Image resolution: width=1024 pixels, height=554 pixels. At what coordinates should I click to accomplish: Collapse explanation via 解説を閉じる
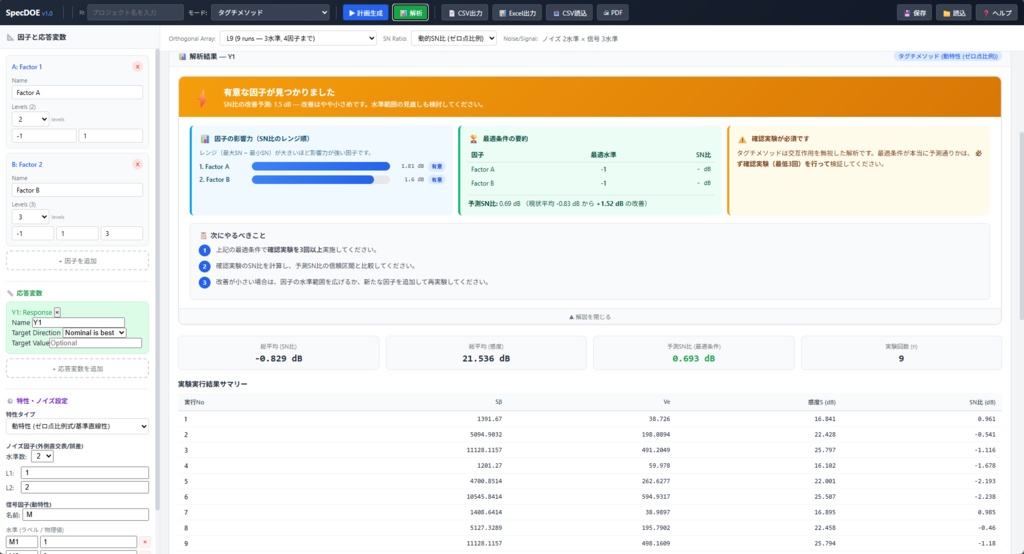(x=590, y=317)
